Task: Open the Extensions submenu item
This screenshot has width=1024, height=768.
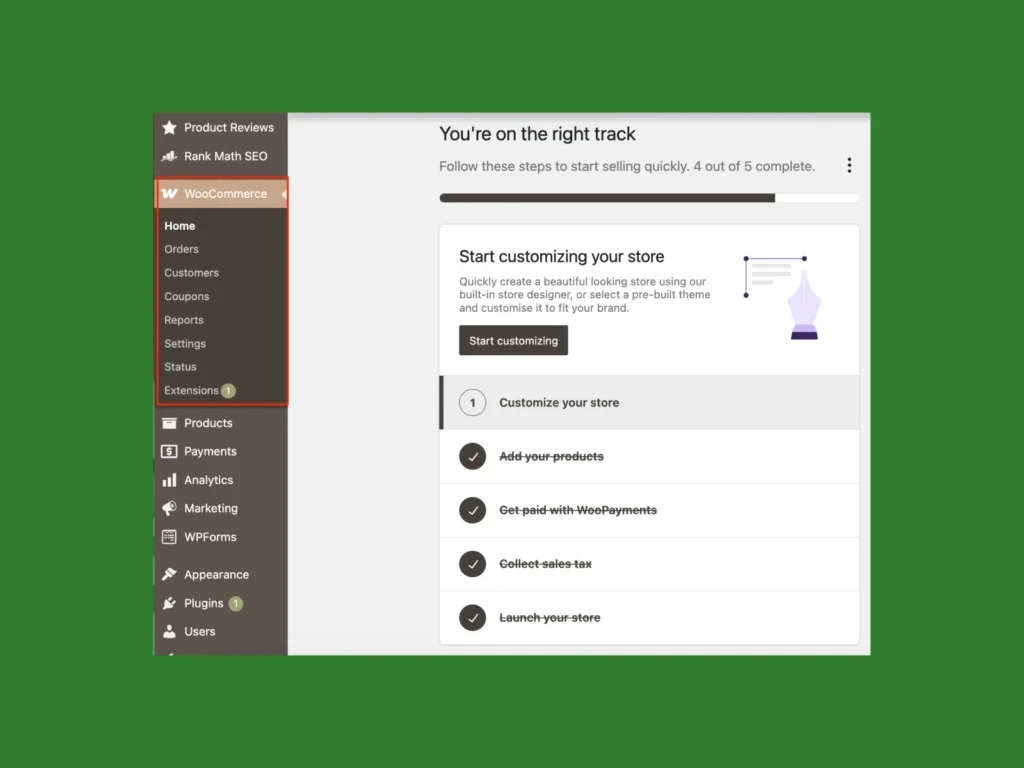Action: click(191, 391)
